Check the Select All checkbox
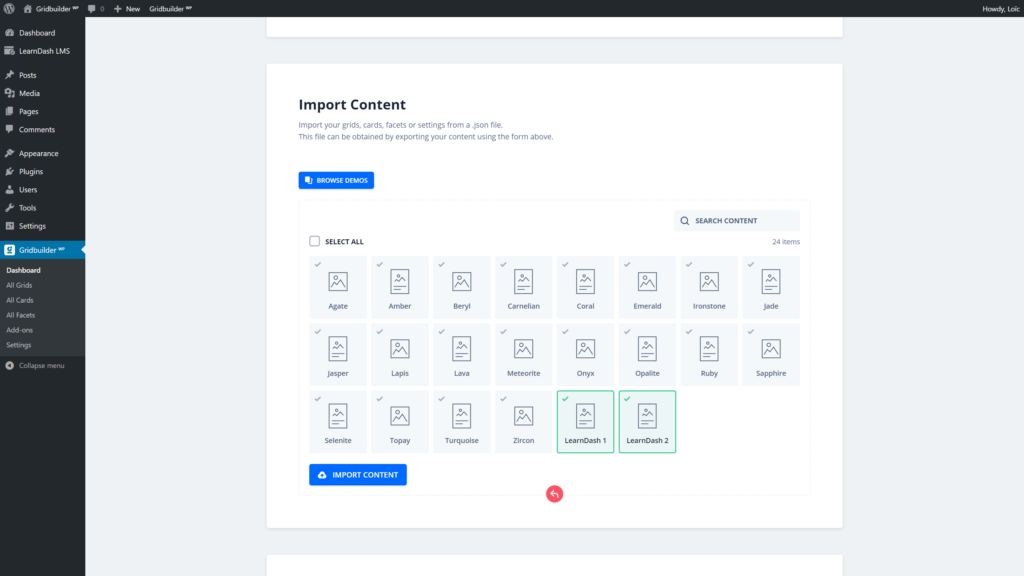 tap(315, 242)
